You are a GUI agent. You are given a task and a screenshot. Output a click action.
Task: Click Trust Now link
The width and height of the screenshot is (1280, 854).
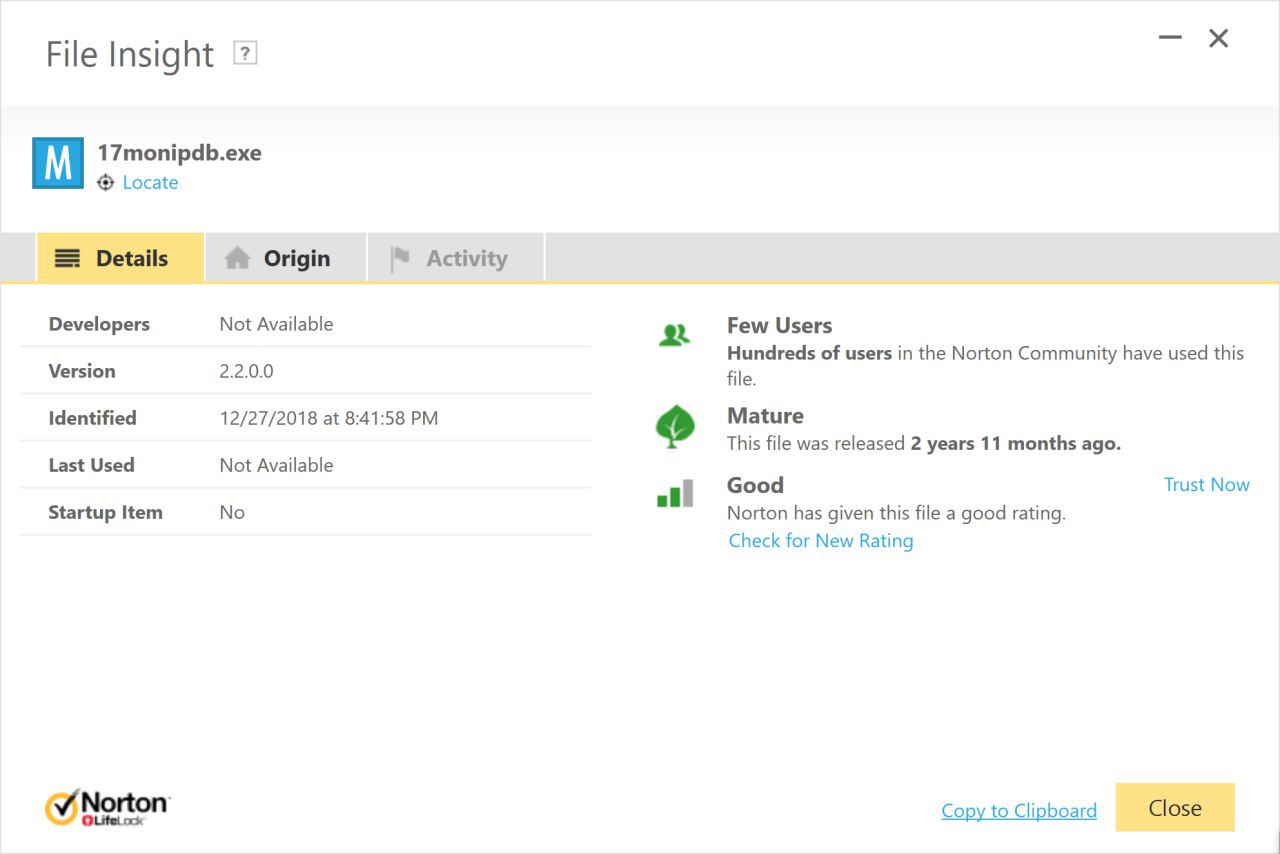coord(1206,485)
